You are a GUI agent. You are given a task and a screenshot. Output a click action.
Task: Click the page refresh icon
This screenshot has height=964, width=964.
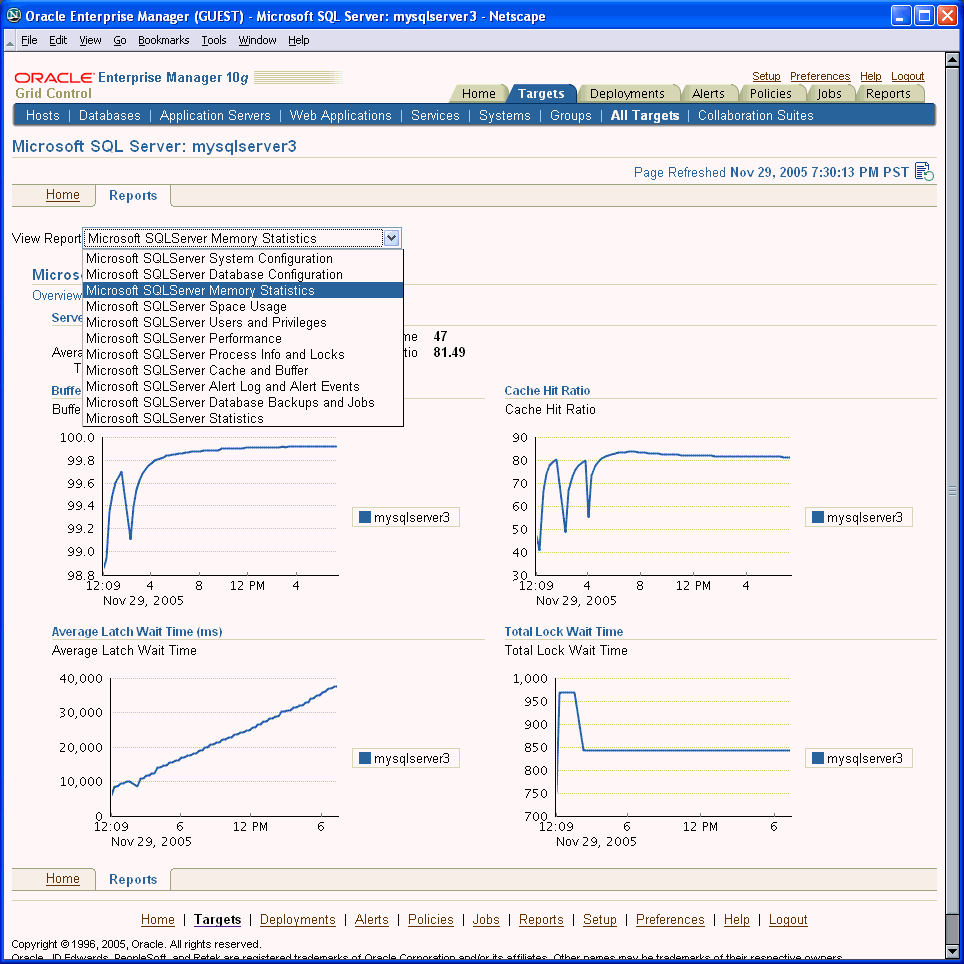coord(924,172)
